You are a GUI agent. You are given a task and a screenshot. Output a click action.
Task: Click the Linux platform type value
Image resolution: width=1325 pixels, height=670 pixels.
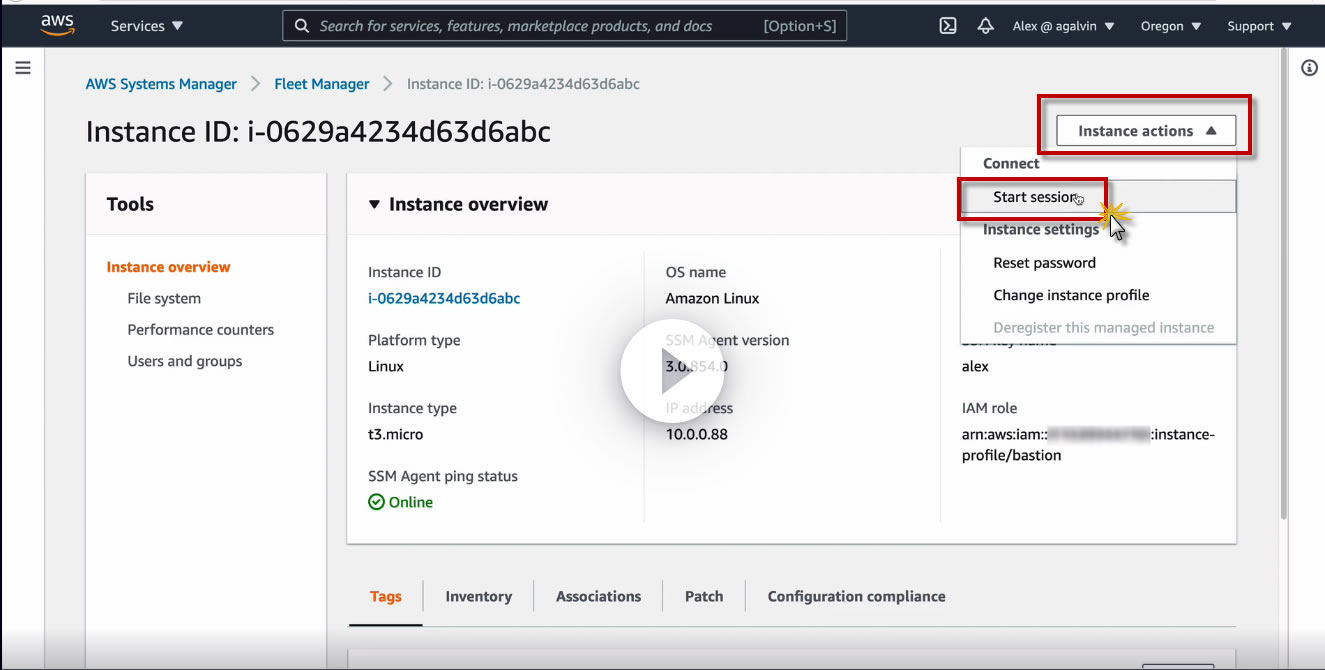[386, 366]
